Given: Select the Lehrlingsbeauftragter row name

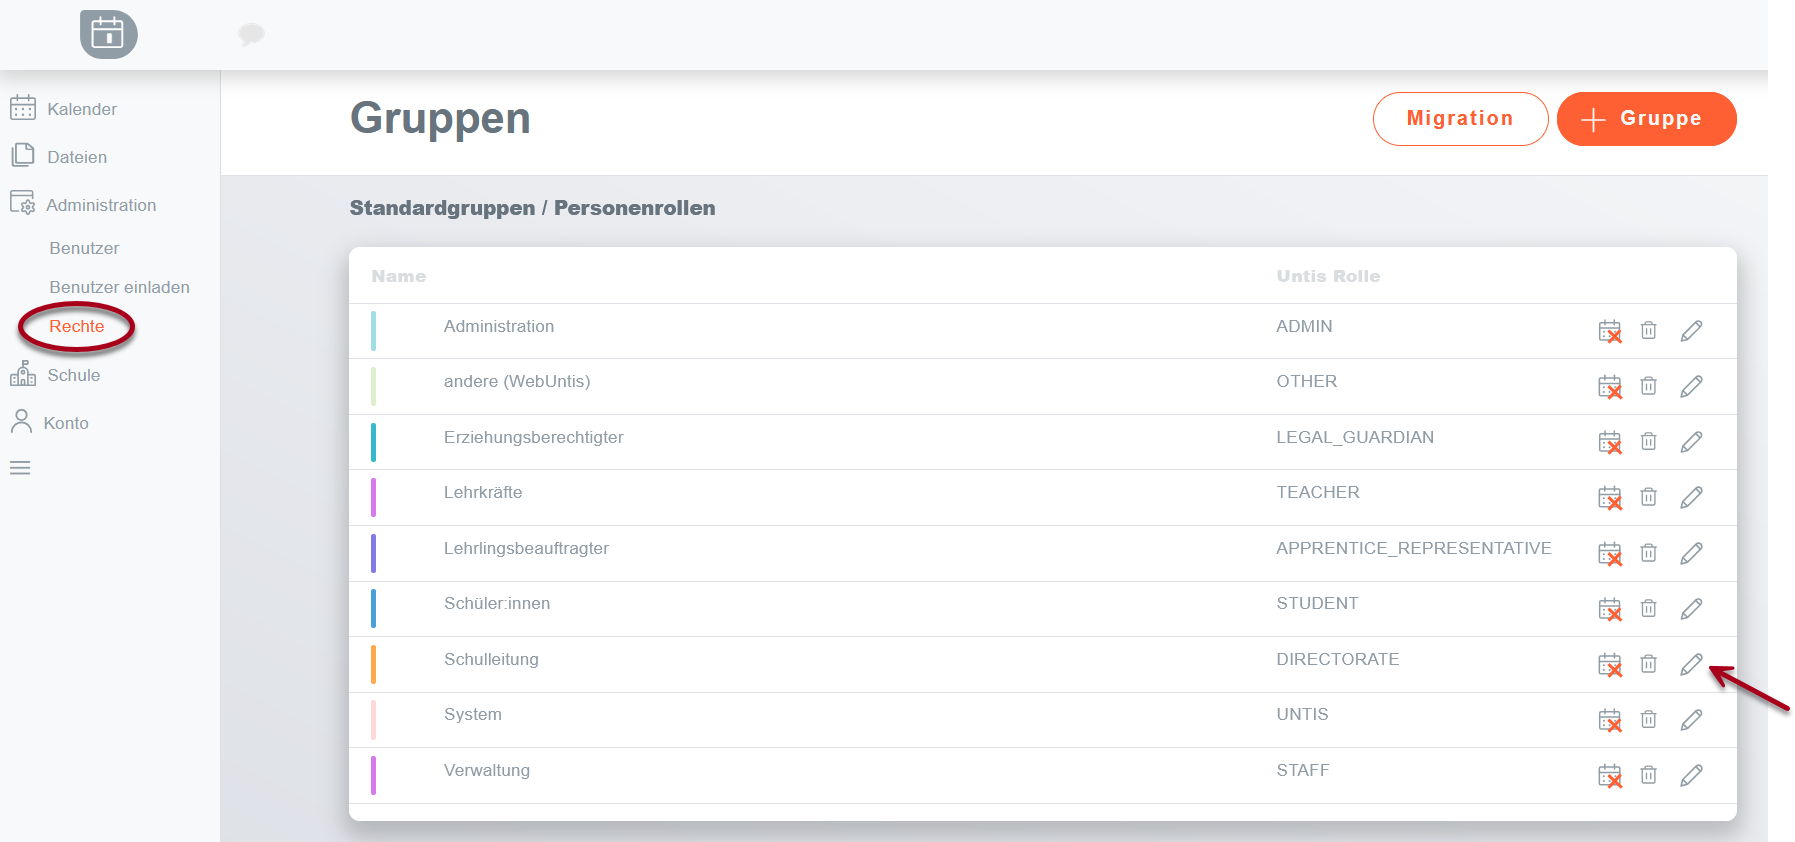Looking at the screenshot, I should (x=526, y=548).
